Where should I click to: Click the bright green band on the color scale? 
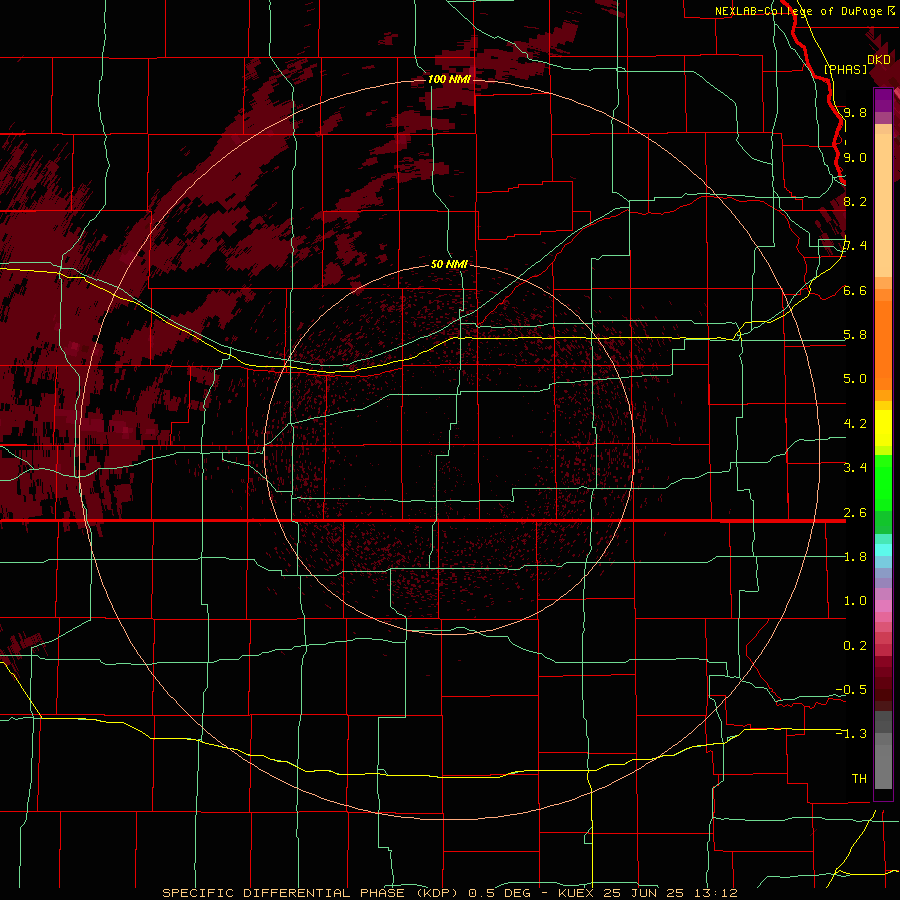pos(883,483)
